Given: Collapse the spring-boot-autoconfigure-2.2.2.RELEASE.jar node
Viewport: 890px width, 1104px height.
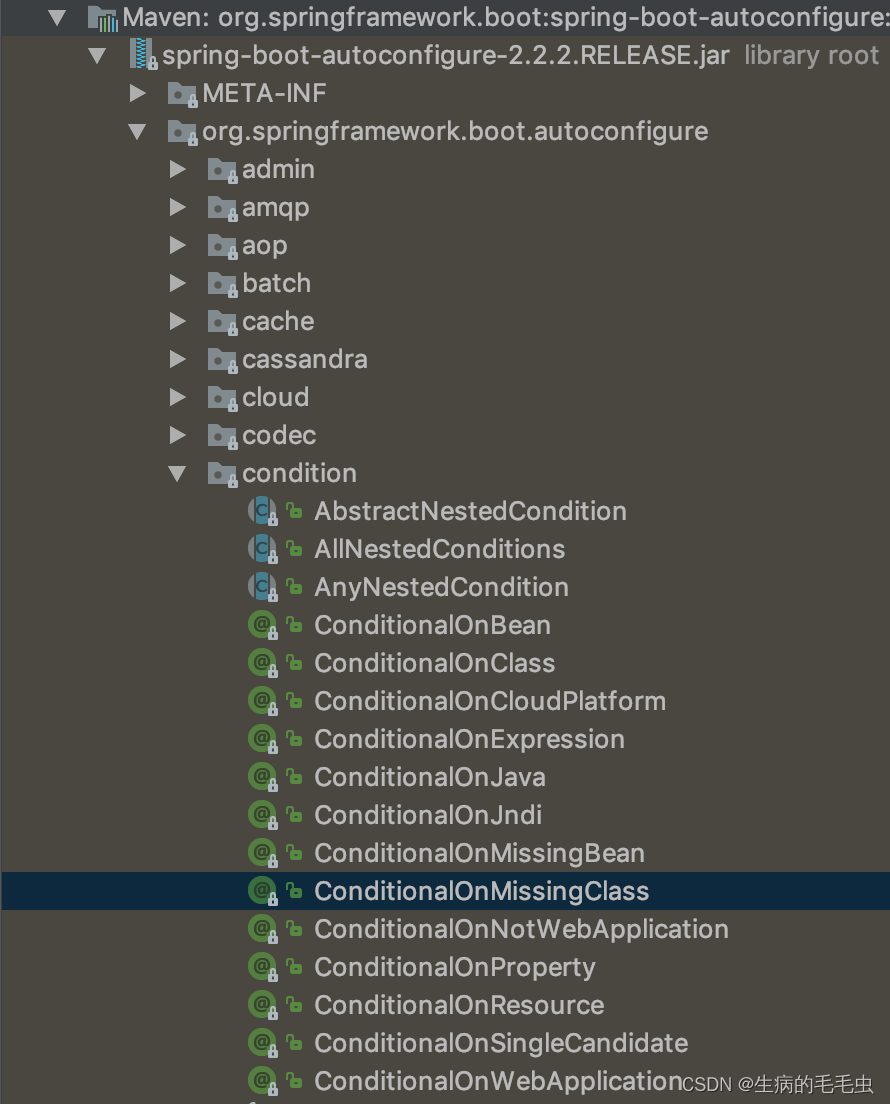Looking at the screenshot, I should click(97, 56).
